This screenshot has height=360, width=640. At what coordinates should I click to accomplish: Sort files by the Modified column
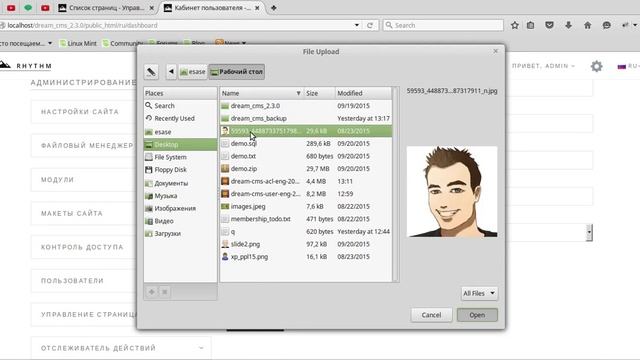363,93
